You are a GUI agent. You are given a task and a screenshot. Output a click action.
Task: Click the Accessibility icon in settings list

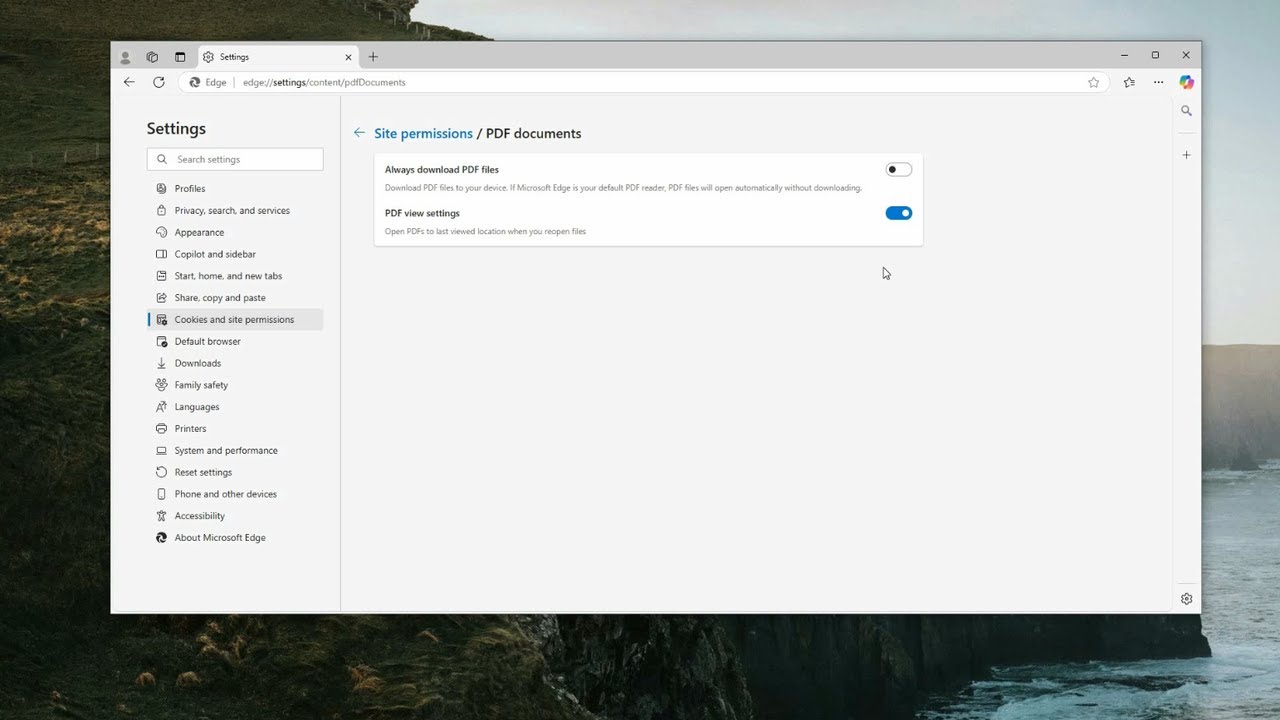[161, 516]
